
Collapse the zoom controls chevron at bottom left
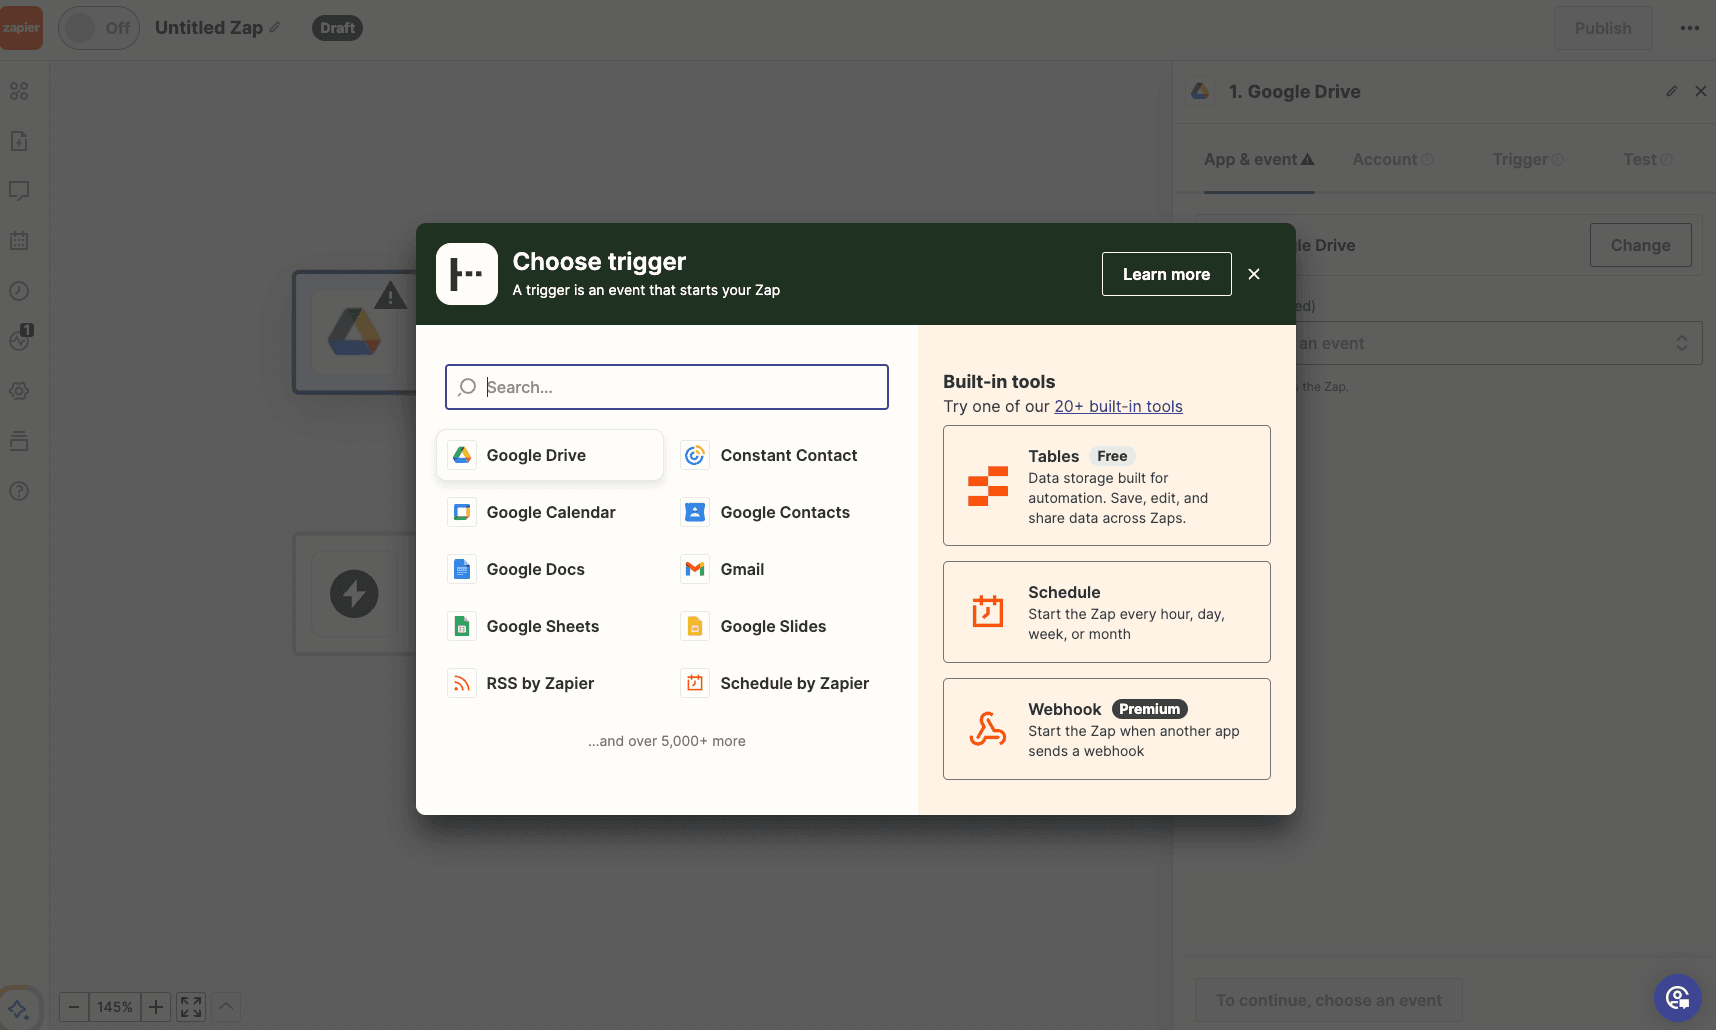coord(225,1007)
